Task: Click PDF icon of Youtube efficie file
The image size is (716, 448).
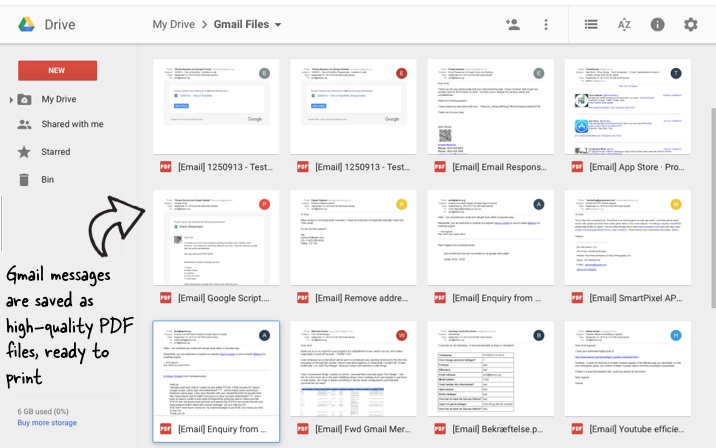Action: [x=577, y=429]
